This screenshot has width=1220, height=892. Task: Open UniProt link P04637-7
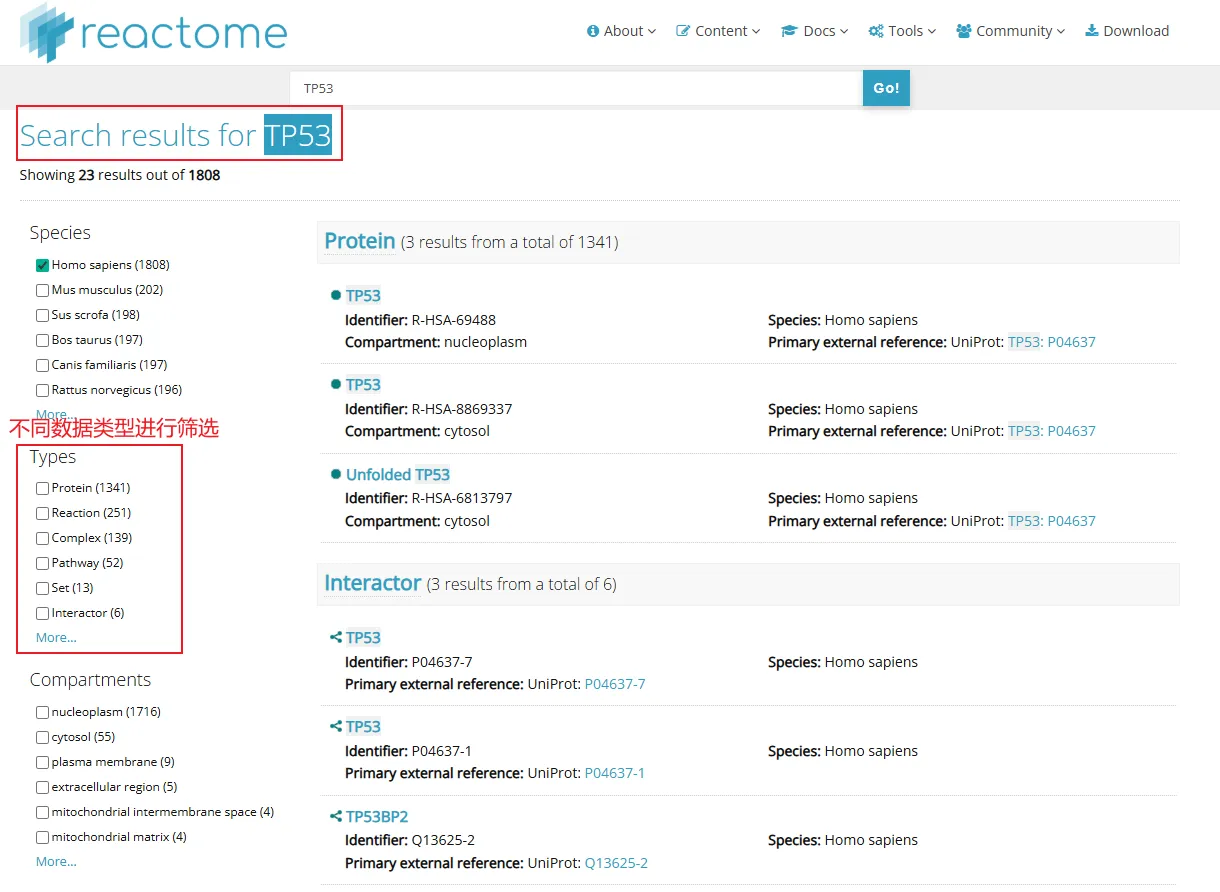point(615,684)
